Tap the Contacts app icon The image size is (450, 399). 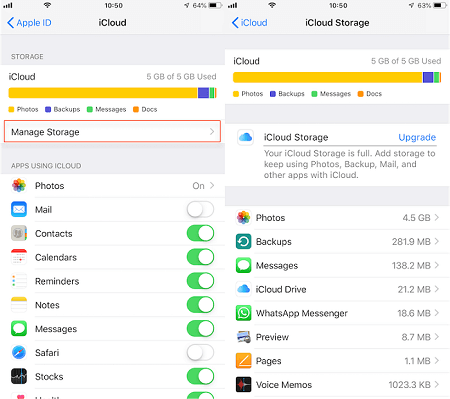pyautogui.click(x=19, y=233)
